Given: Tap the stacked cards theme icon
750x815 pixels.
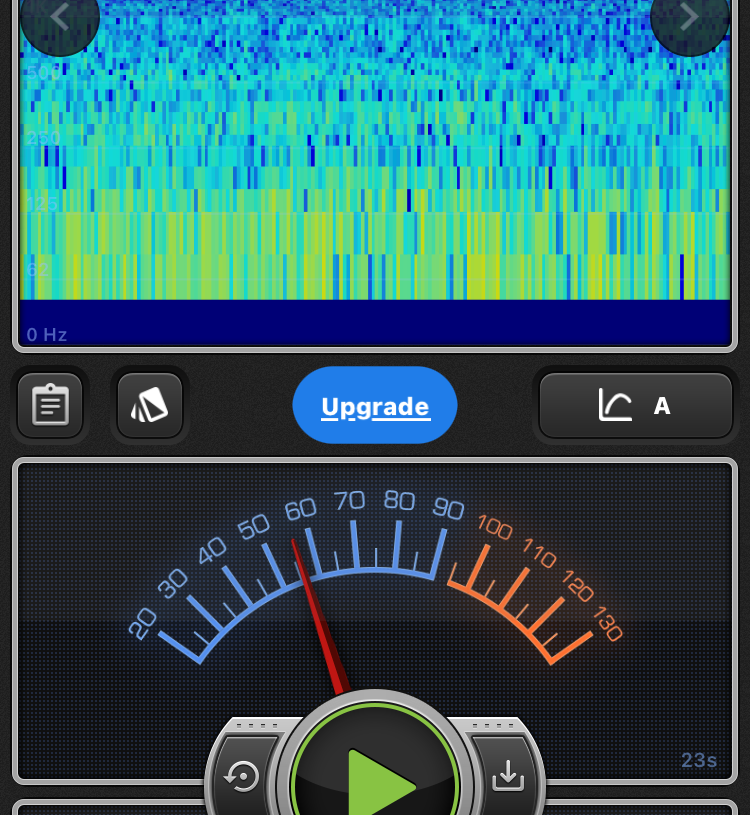Looking at the screenshot, I should pyautogui.click(x=150, y=405).
